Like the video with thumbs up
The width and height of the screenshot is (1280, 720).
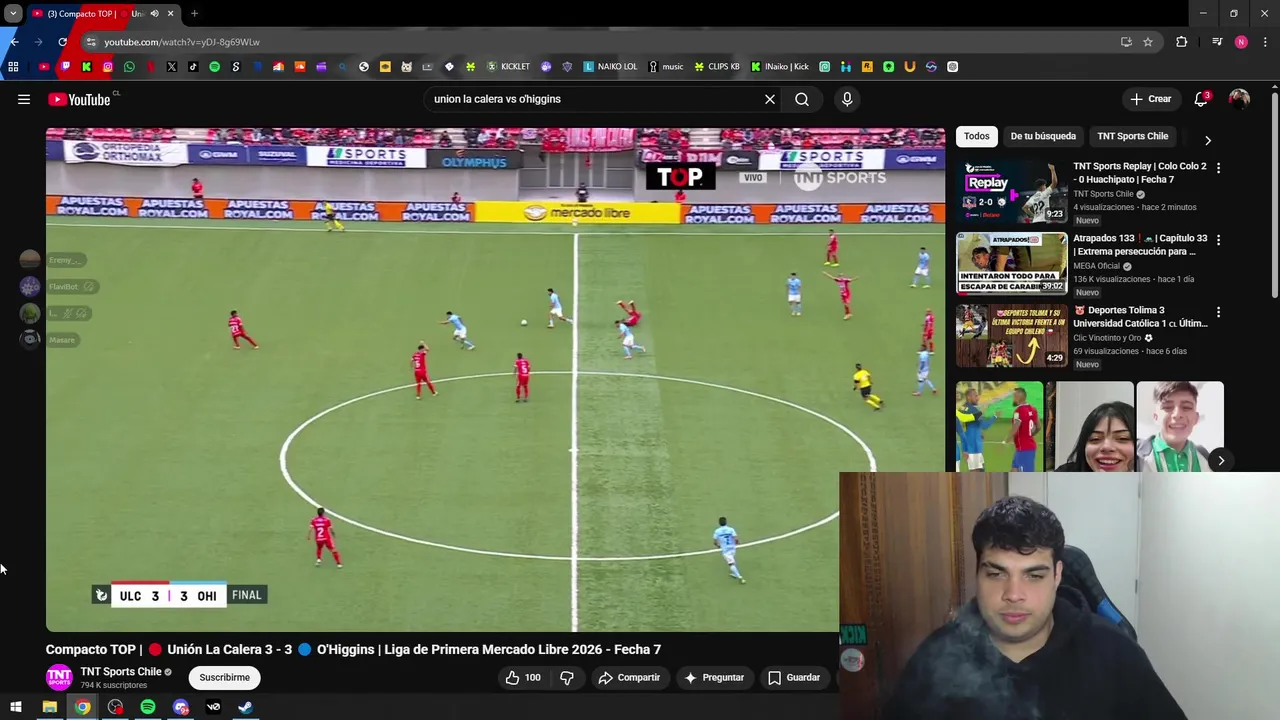pyautogui.click(x=523, y=677)
